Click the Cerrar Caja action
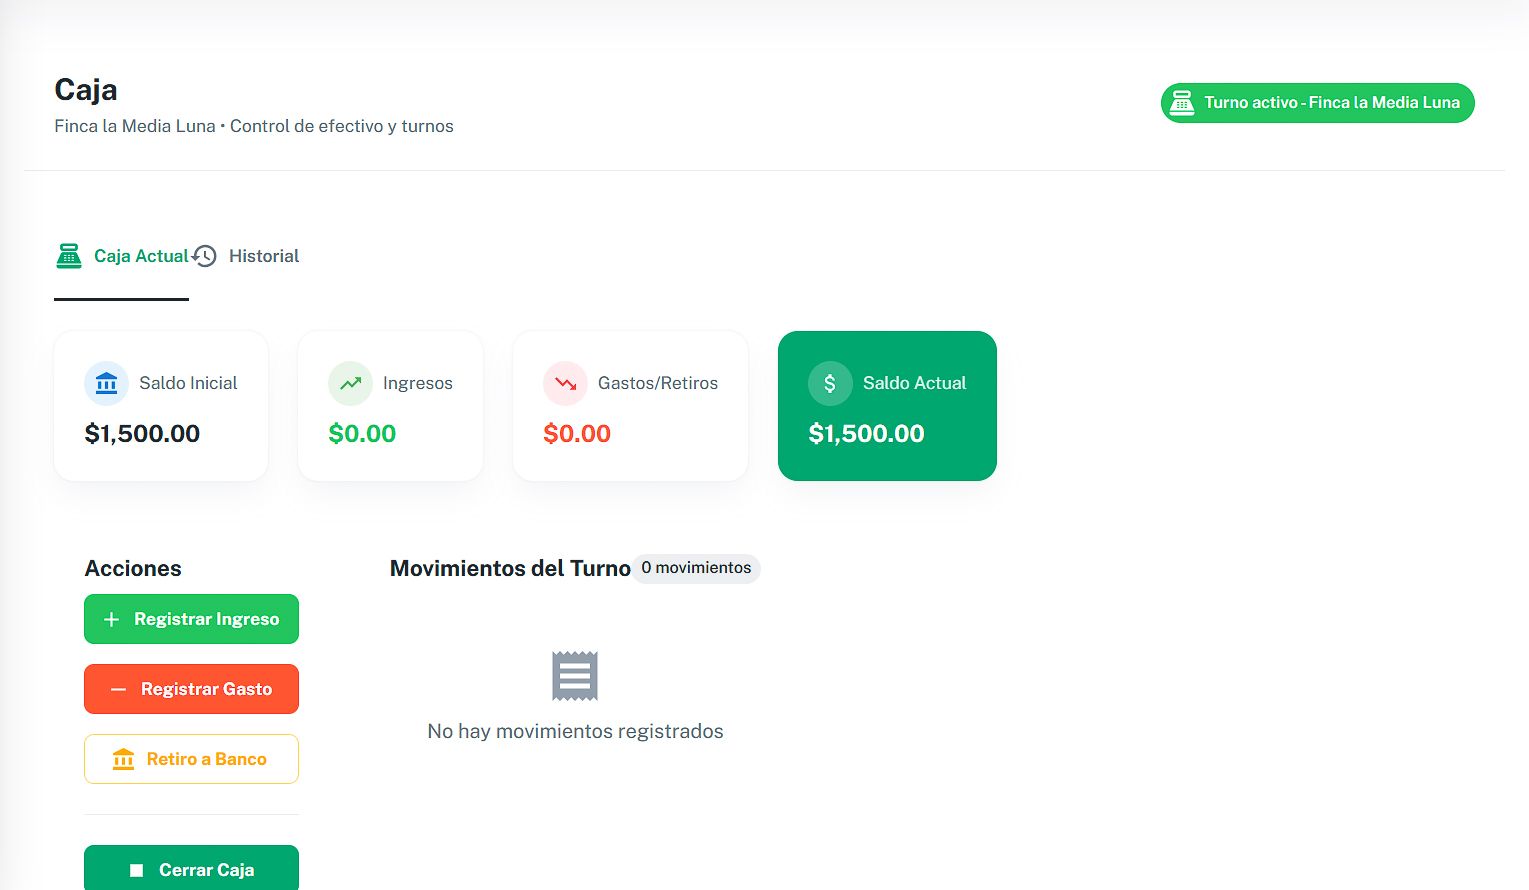The image size is (1529, 890). [x=191, y=869]
